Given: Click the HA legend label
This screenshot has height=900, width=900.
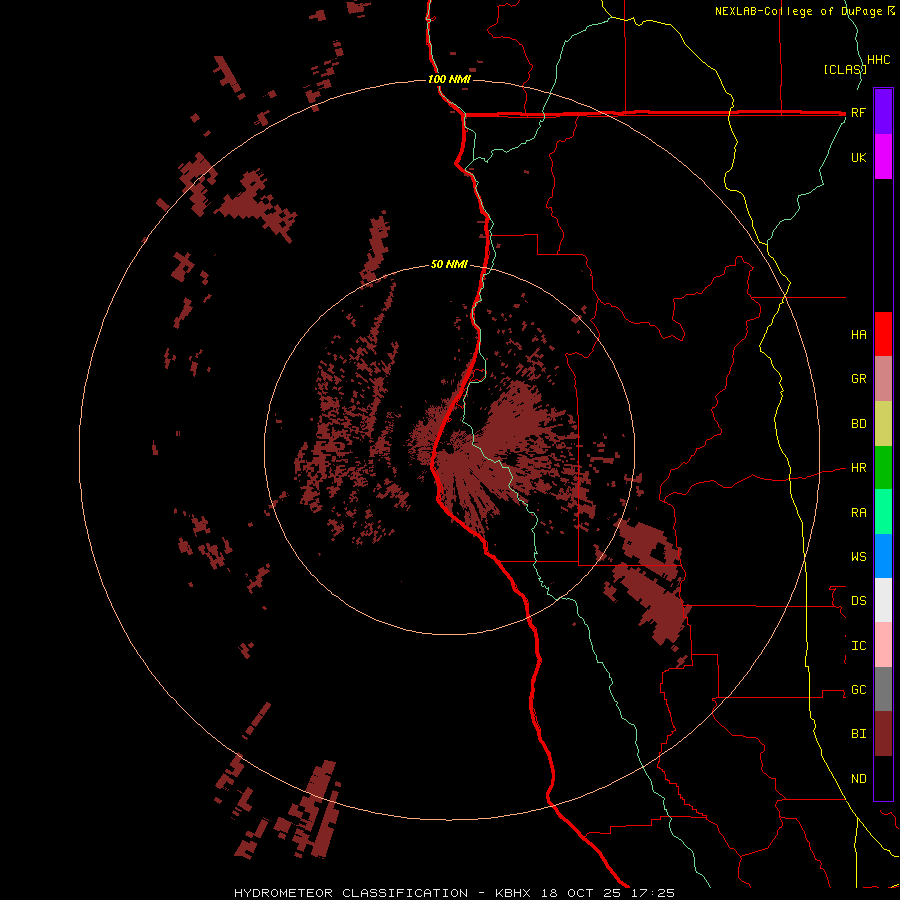Looking at the screenshot, I should click(x=858, y=335).
